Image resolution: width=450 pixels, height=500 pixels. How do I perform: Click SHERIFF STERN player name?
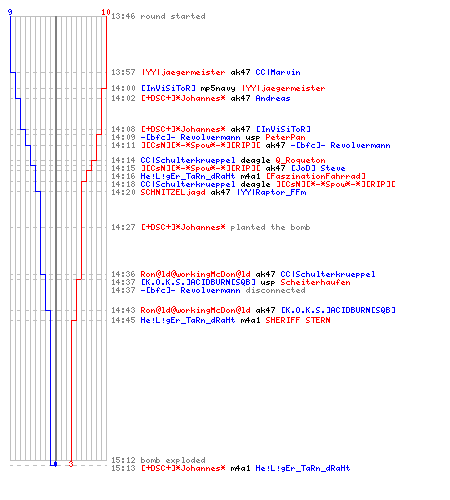pyautogui.click(x=298, y=320)
